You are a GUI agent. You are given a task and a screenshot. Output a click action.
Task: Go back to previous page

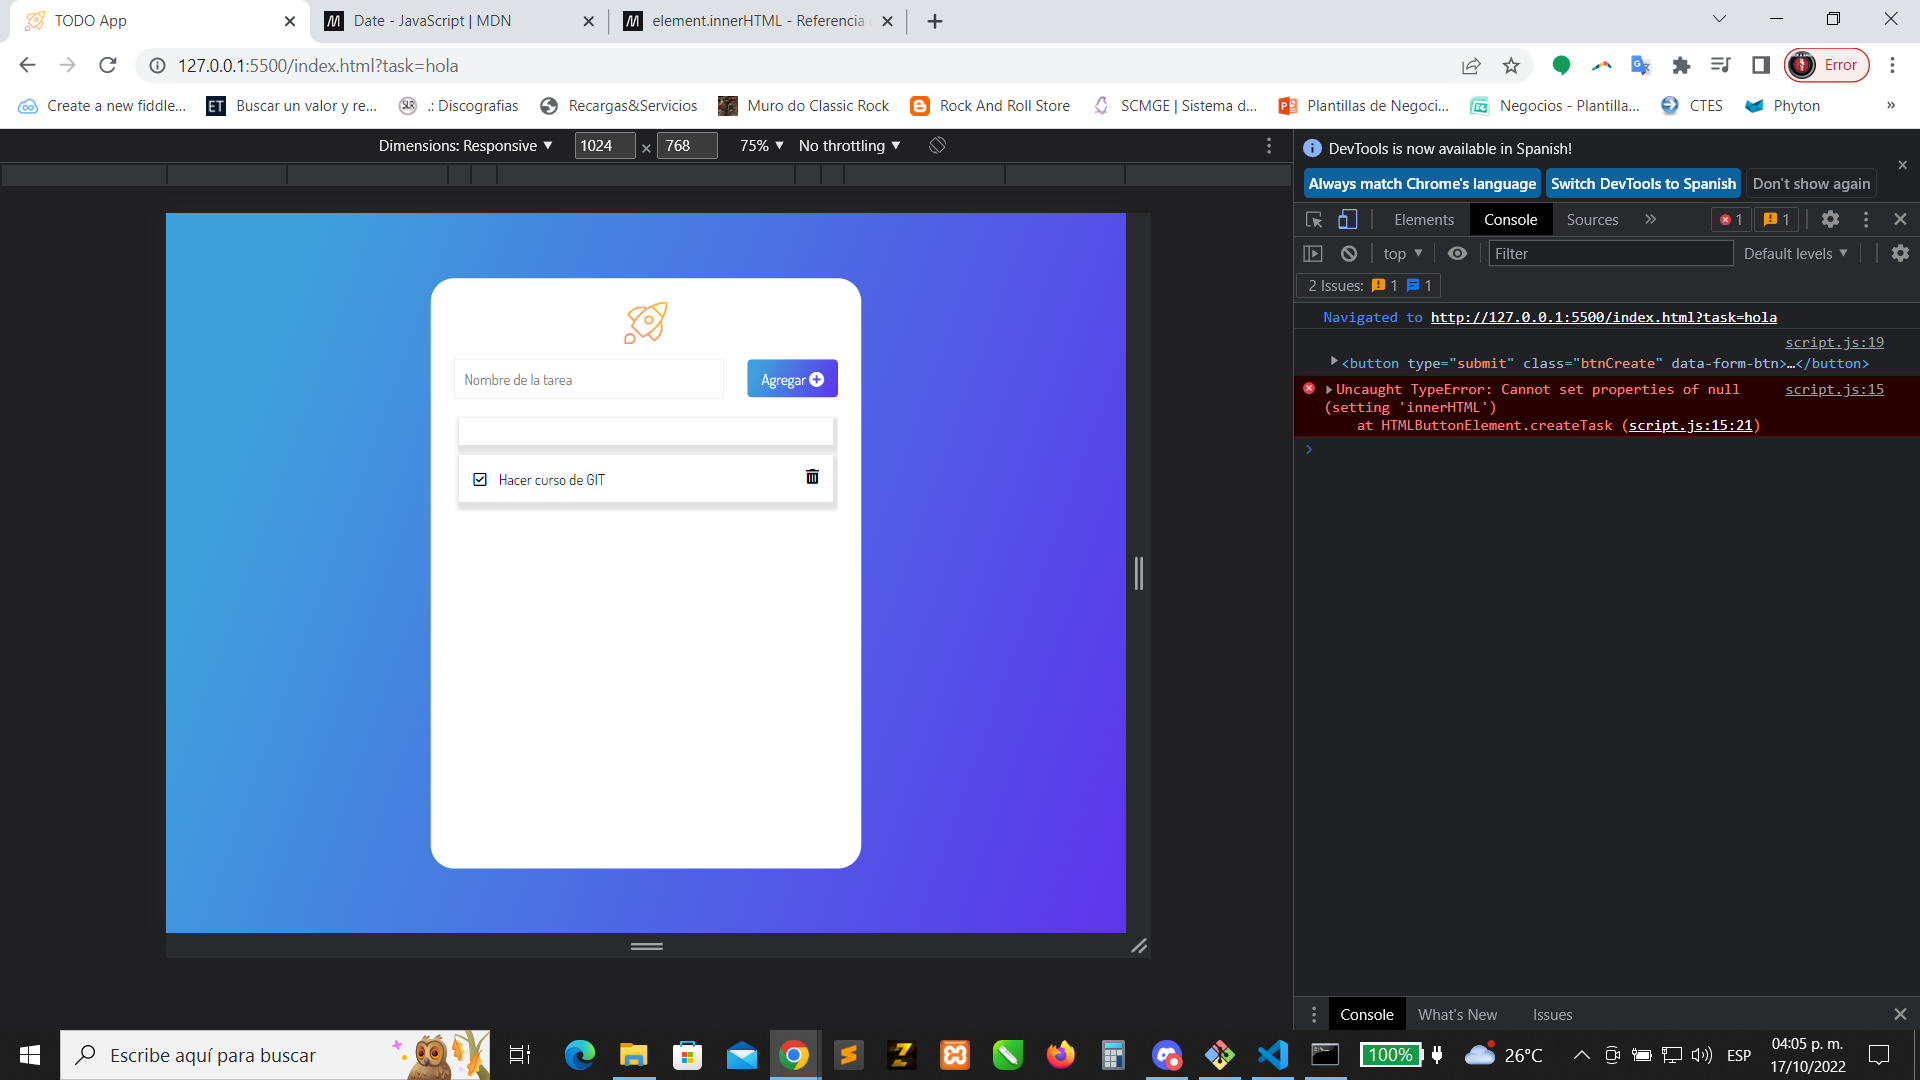(x=27, y=66)
